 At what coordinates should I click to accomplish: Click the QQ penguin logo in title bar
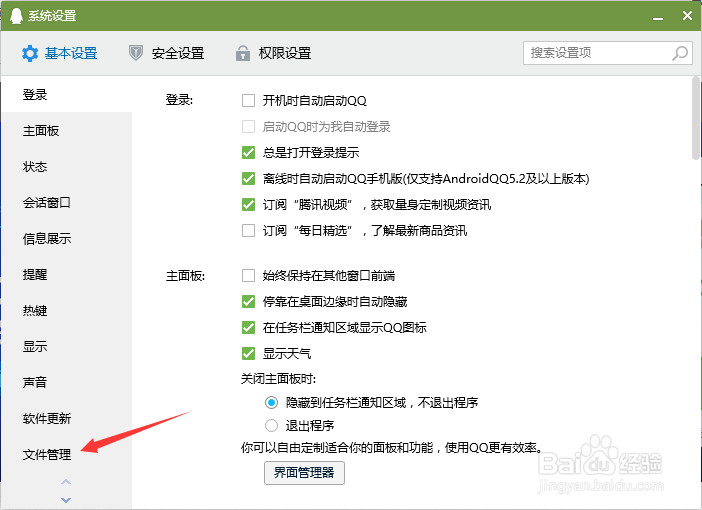point(16,15)
